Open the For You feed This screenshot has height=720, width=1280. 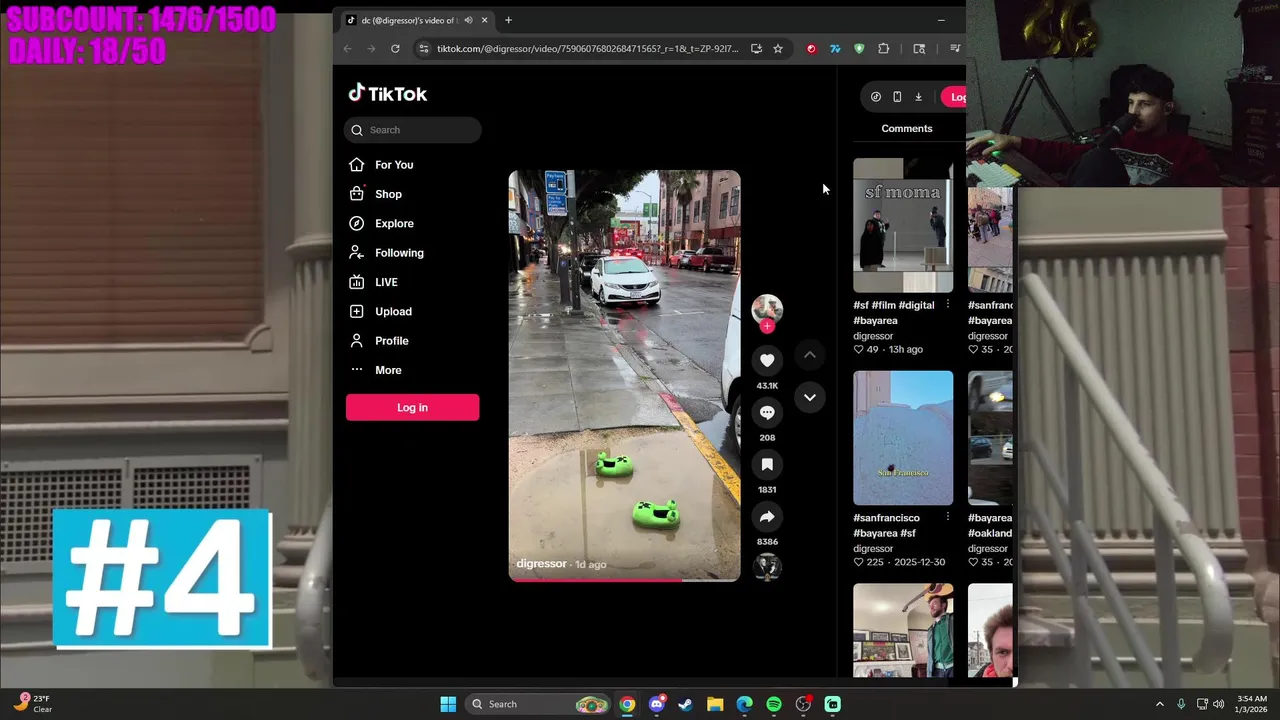pyautogui.click(x=381, y=165)
